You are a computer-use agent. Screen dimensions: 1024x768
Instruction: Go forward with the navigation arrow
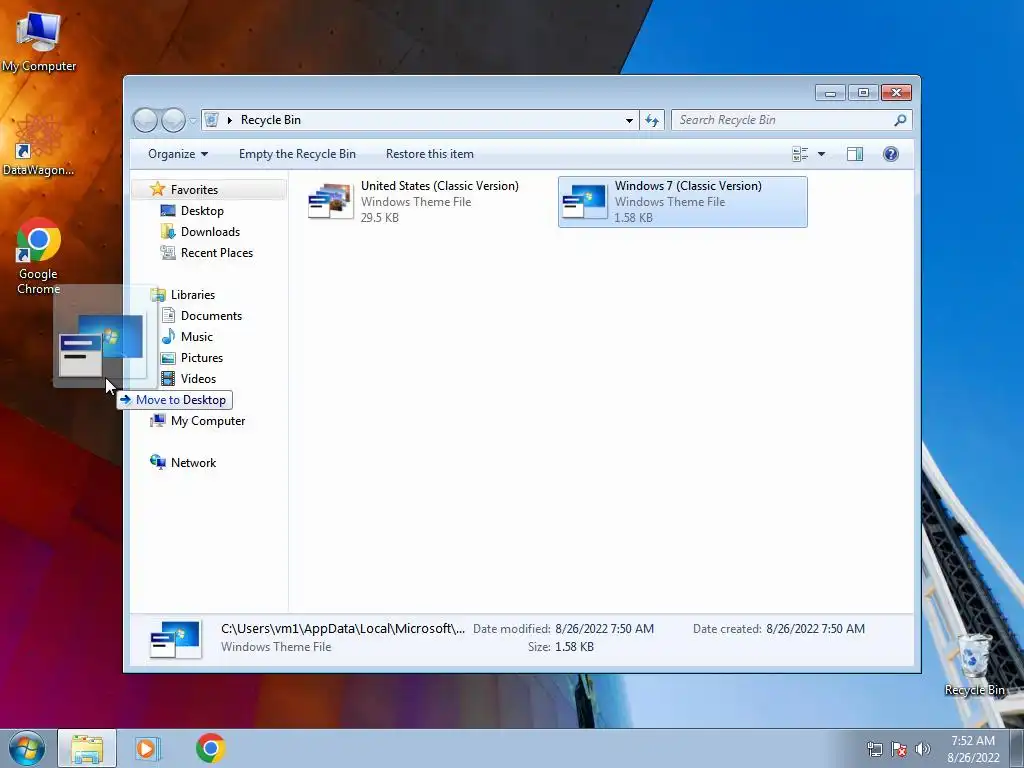click(173, 120)
